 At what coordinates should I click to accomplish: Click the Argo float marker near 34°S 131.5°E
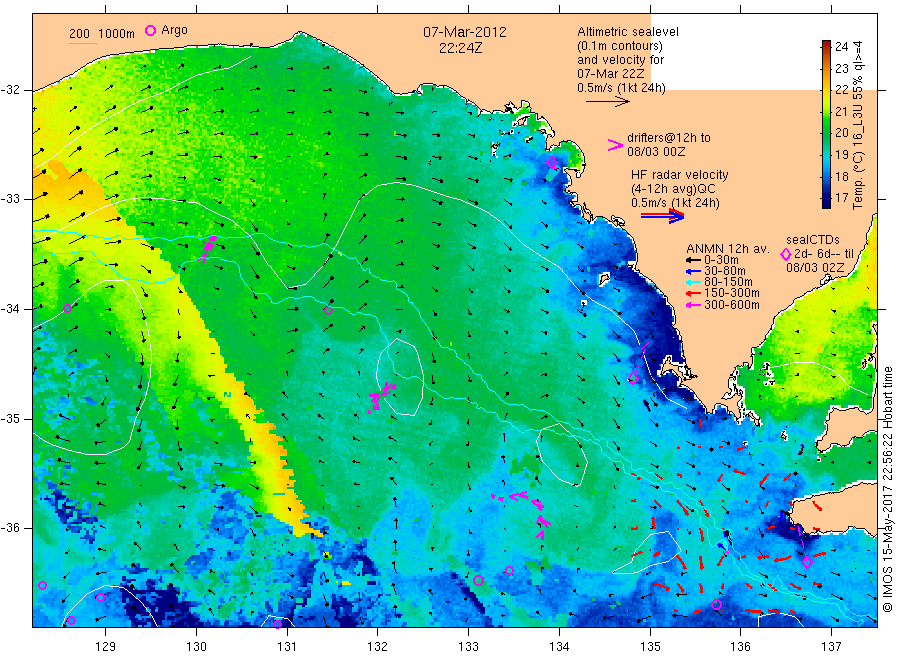click(x=328, y=311)
